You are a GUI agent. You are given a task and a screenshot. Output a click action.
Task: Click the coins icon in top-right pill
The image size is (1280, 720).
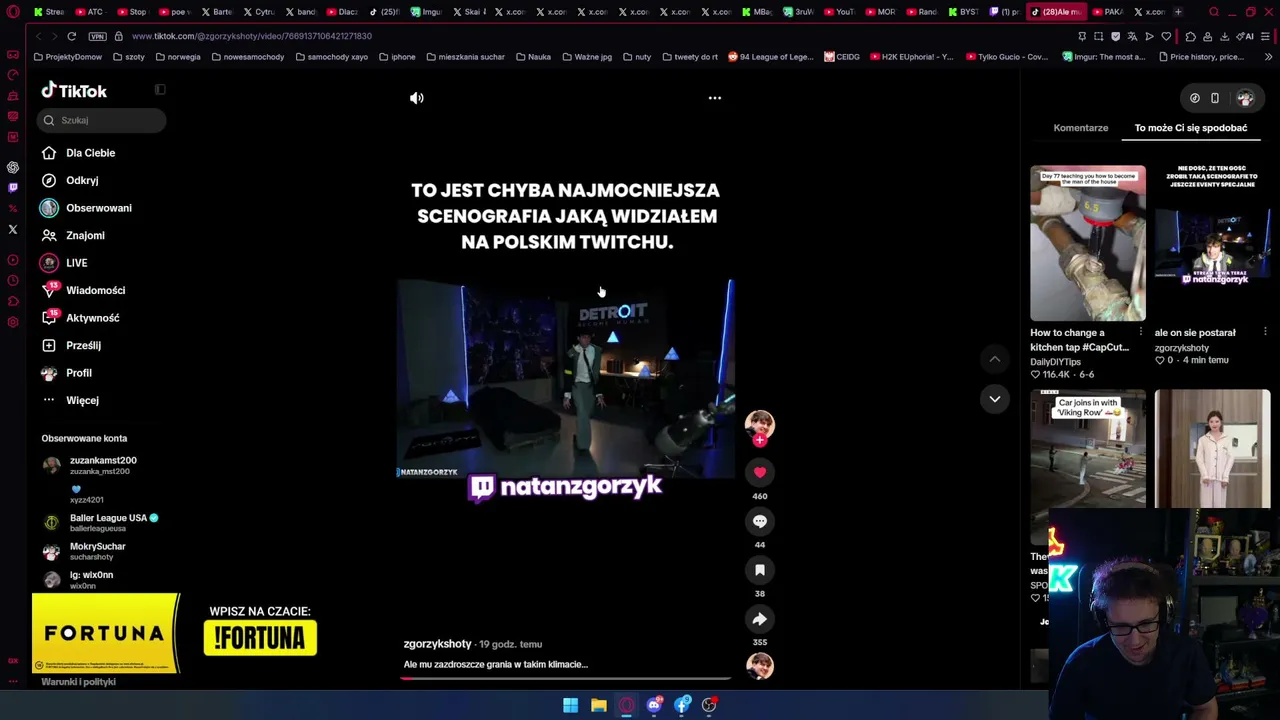click(x=1195, y=98)
